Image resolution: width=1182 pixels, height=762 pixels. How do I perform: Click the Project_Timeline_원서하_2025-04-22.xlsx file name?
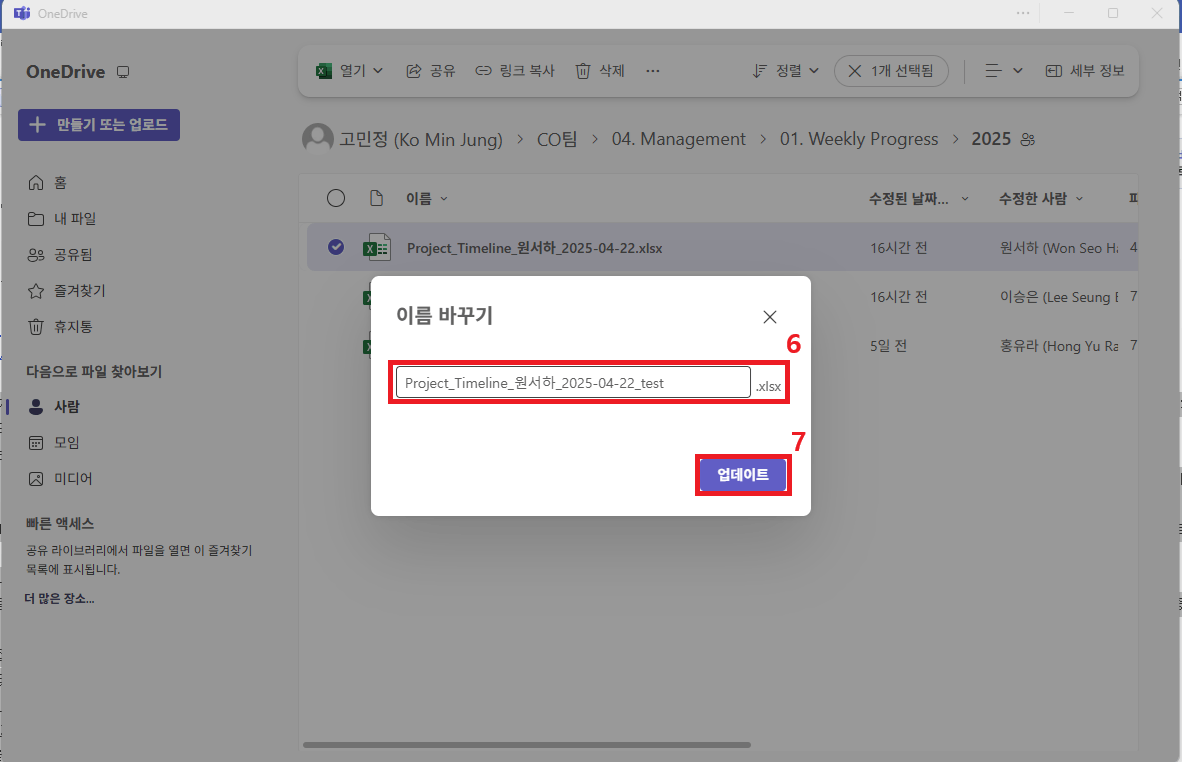pyautogui.click(x=534, y=248)
